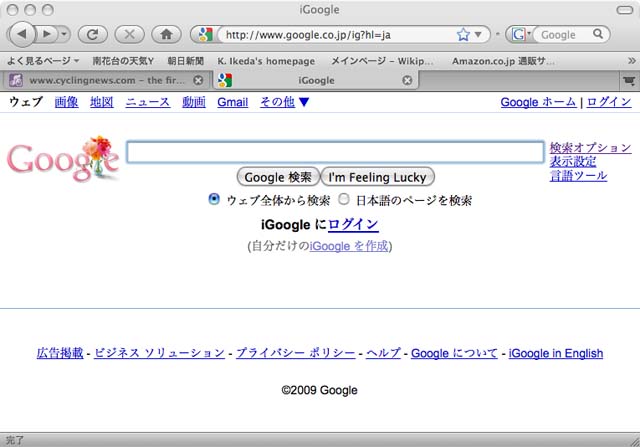Image resolution: width=640 pixels, height=447 pixels.
Task: Expand the その他 more services menu
Action: tap(284, 102)
